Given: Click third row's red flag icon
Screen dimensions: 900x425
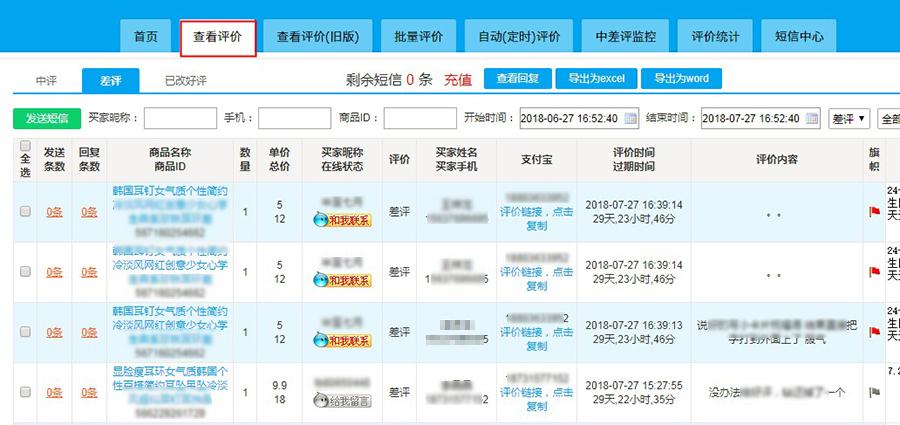Looking at the screenshot, I should [874, 333].
